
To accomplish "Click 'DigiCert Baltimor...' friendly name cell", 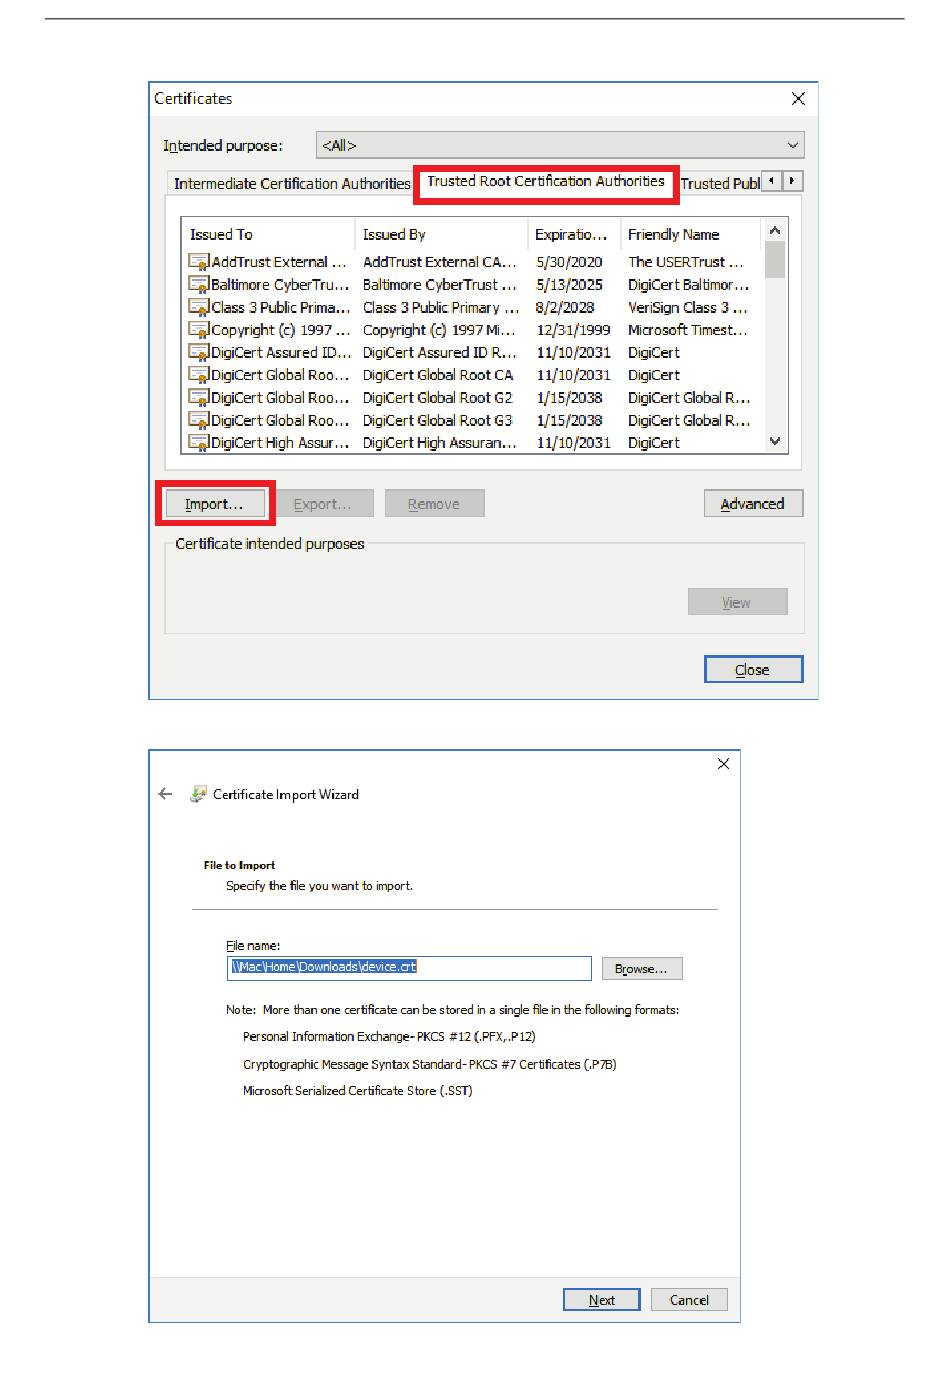I will [x=689, y=285].
